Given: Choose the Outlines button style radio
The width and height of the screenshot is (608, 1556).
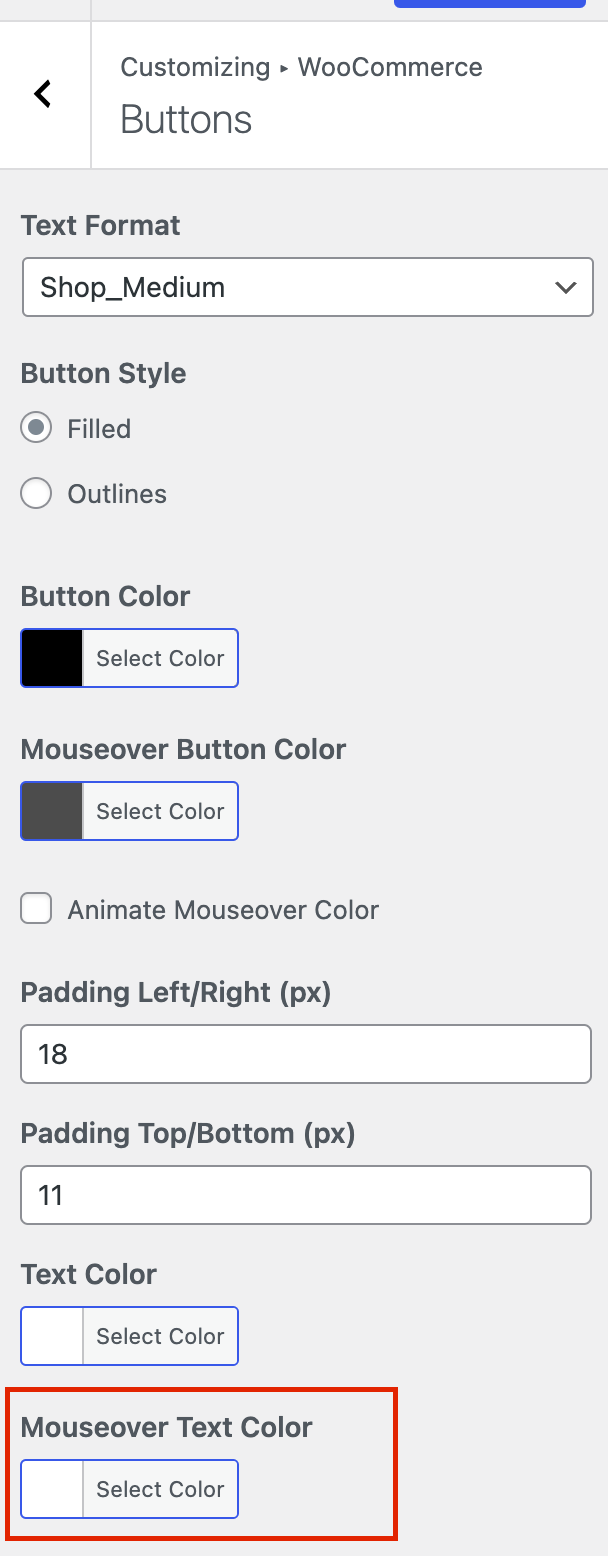Looking at the screenshot, I should tap(37, 494).
